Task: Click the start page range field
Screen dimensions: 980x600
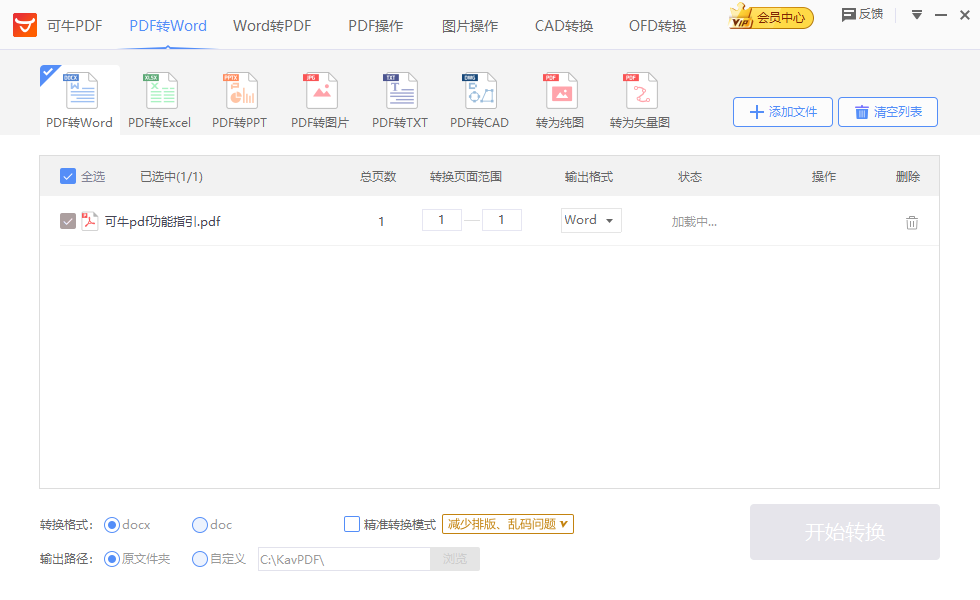Action: click(442, 220)
